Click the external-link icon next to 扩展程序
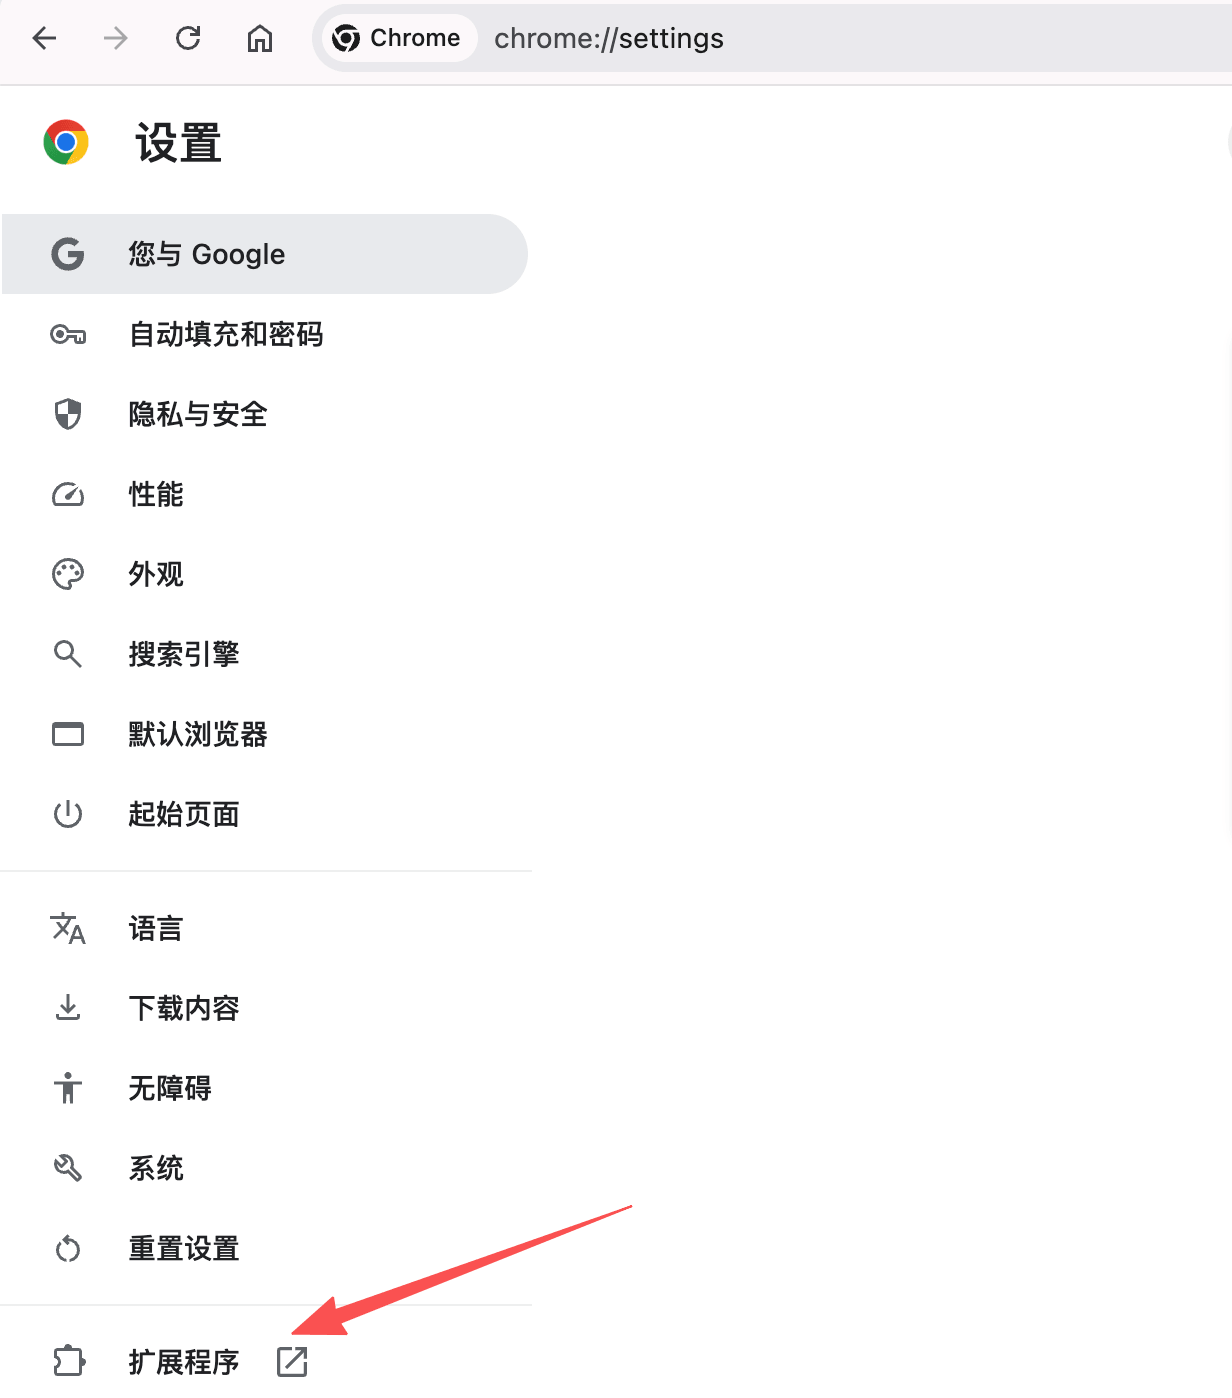This screenshot has height=1398, width=1232. (291, 1362)
